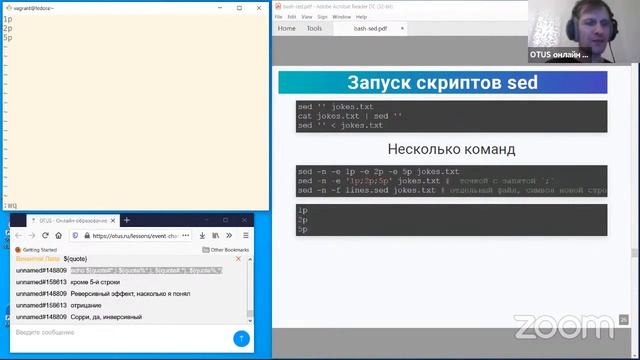Go to browser Home page

point(59,236)
